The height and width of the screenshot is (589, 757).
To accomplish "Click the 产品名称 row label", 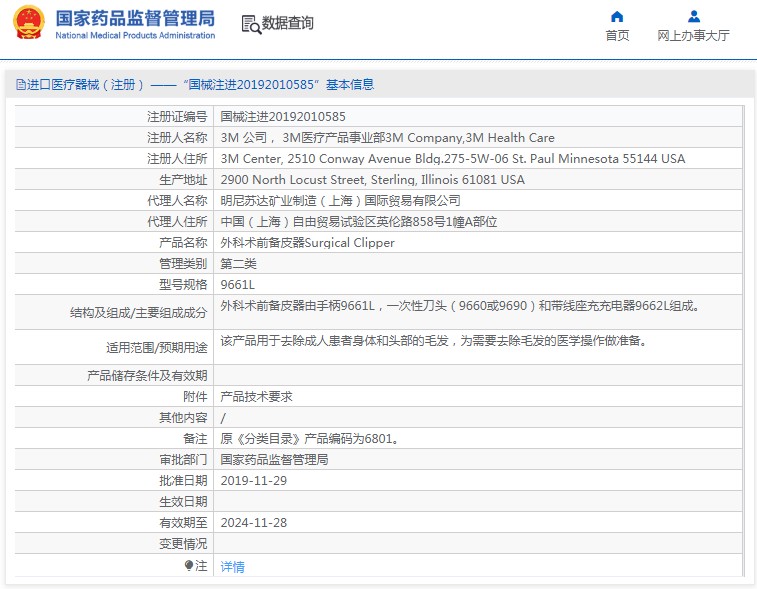I will point(183,243).
